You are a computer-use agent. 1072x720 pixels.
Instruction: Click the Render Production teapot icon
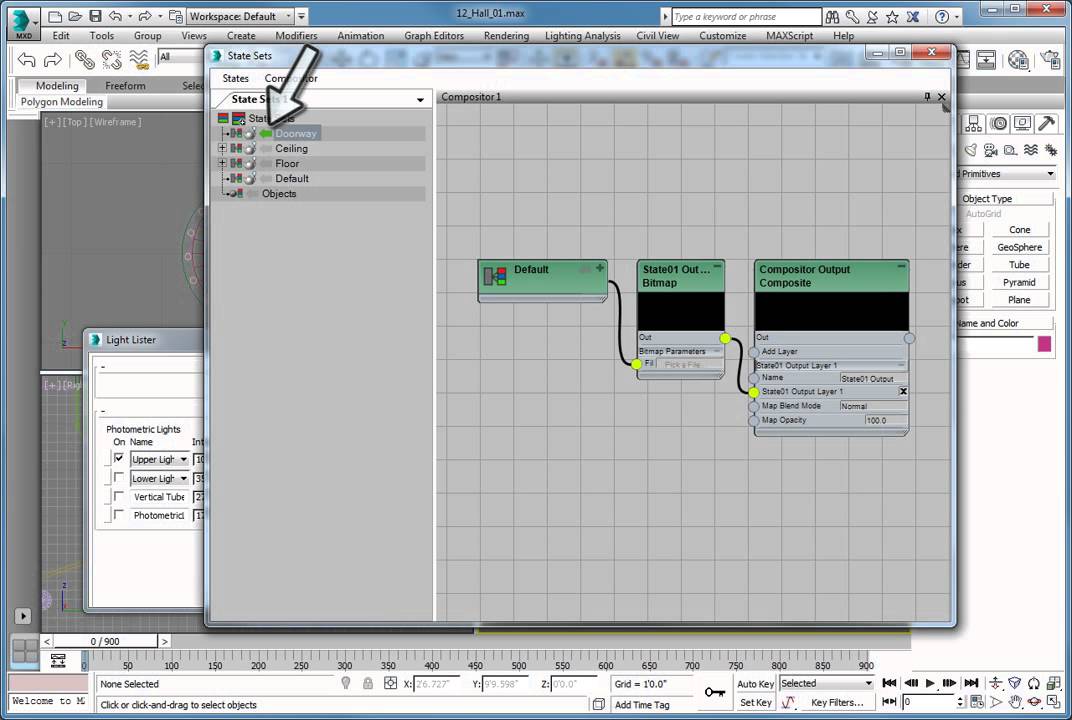click(1051, 60)
